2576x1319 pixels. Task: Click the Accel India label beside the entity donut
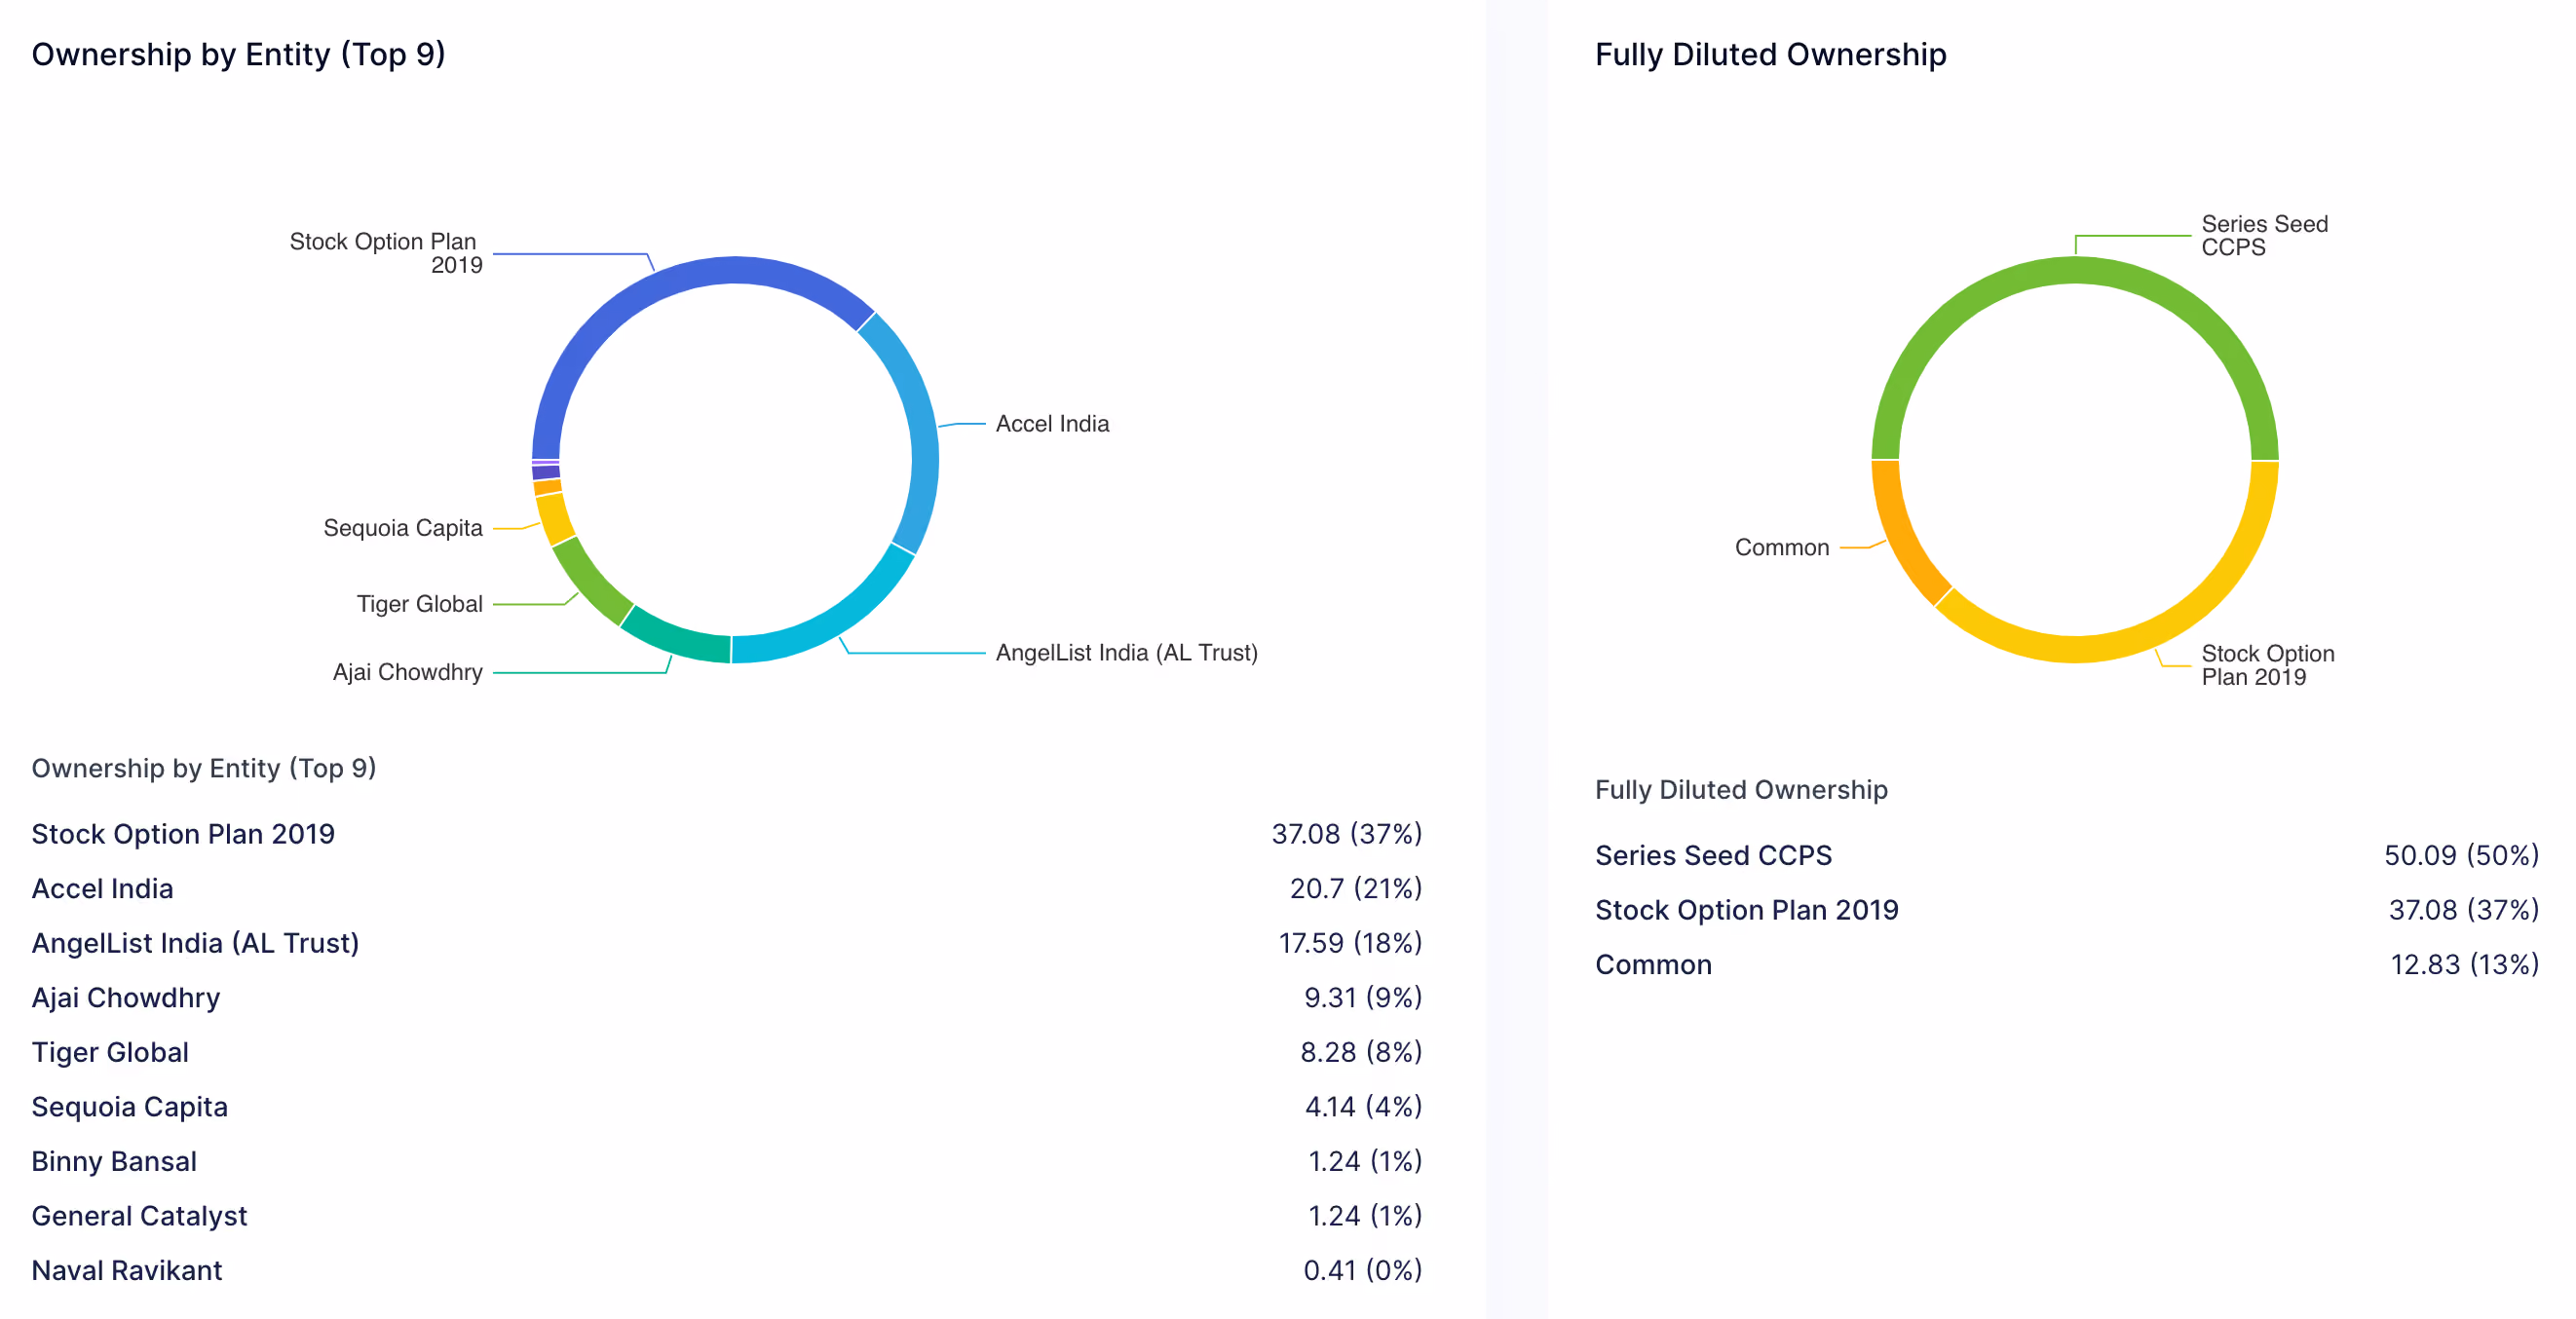(1052, 424)
